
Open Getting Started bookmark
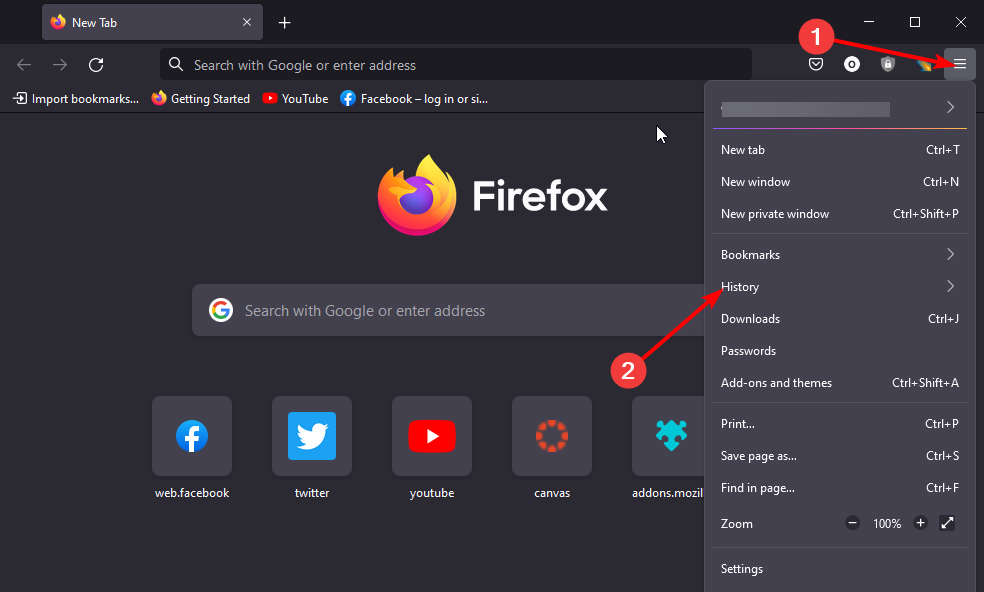pos(201,99)
